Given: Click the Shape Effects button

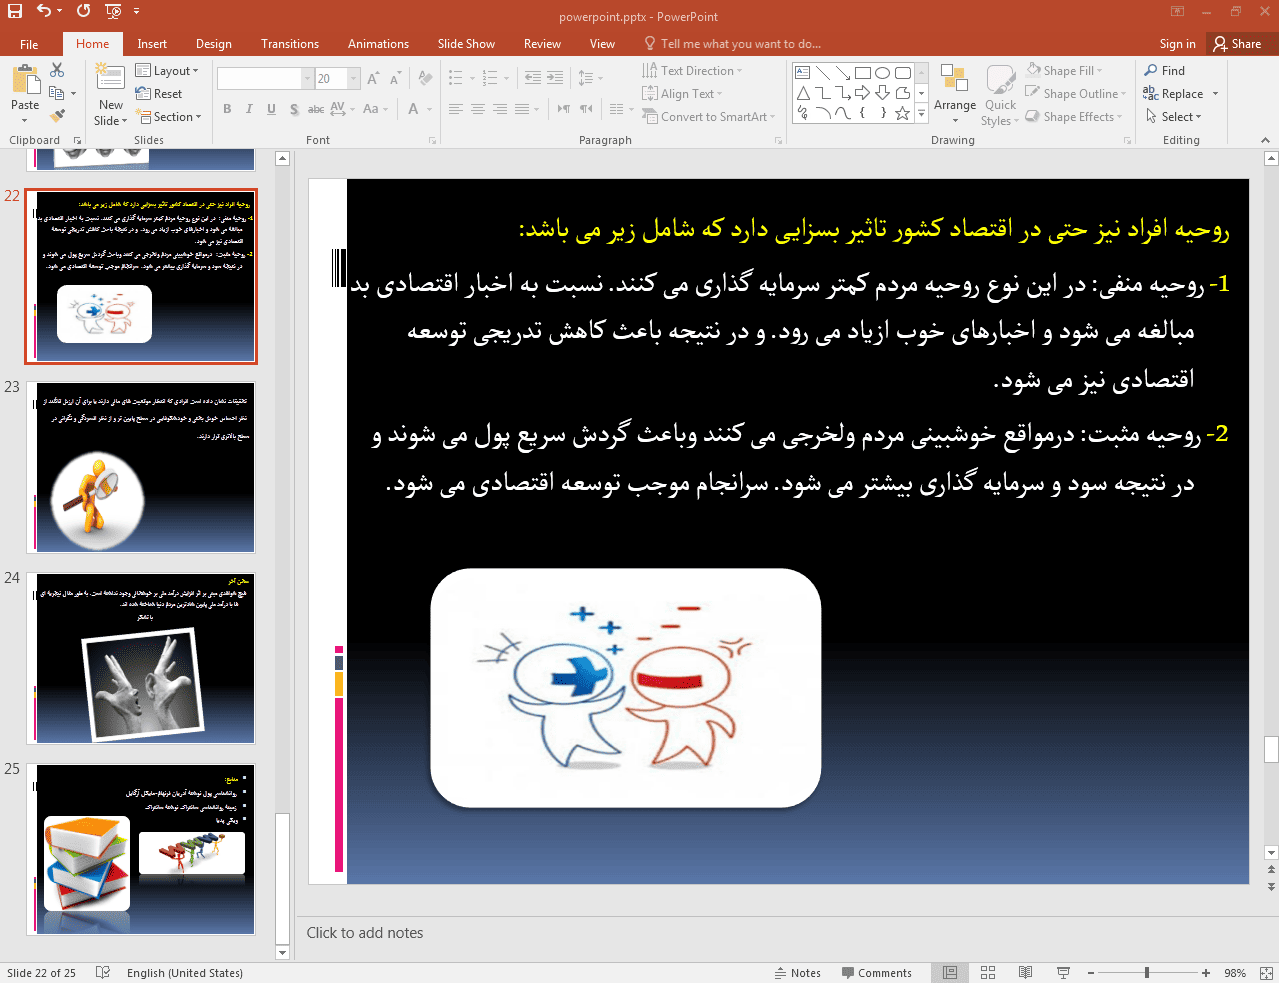Looking at the screenshot, I should (x=1074, y=117).
